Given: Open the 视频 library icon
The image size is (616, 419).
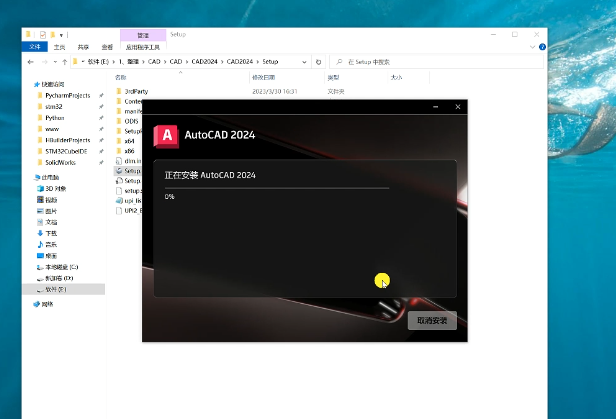Looking at the screenshot, I should tap(40, 199).
